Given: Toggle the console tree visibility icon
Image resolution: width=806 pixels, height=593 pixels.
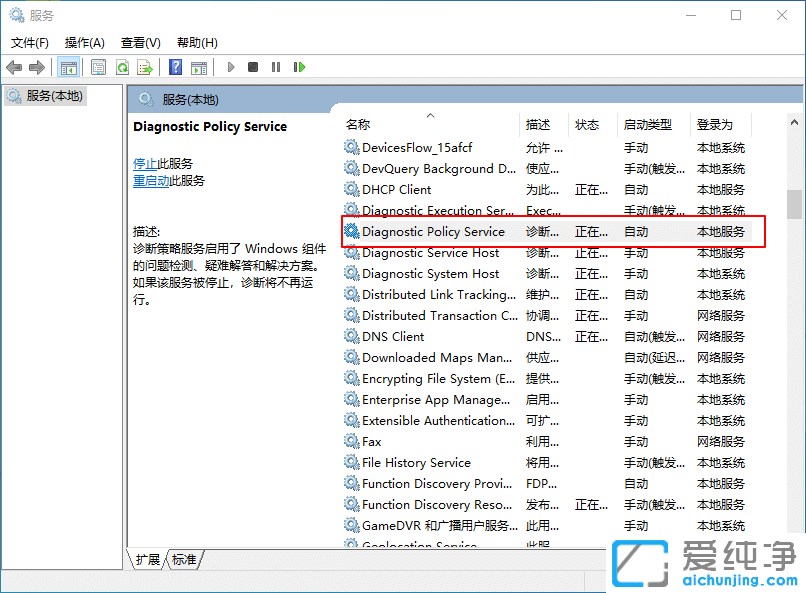Looking at the screenshot, I should coord(68,67).
